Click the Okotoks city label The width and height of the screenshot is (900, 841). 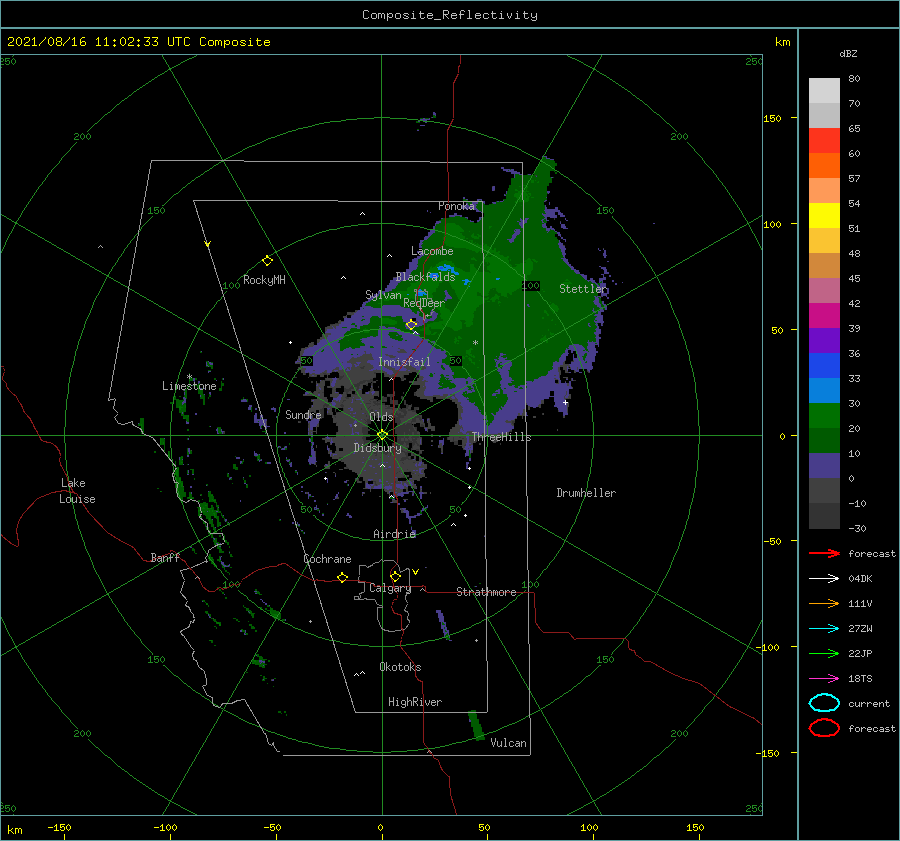coord(400,667)
